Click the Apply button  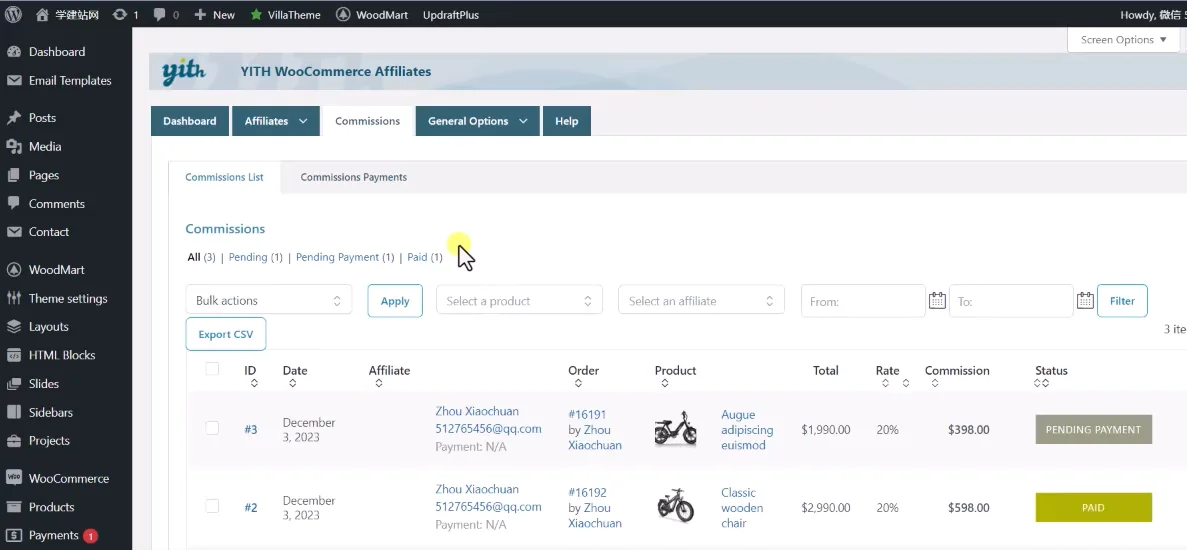pos(395,300)
